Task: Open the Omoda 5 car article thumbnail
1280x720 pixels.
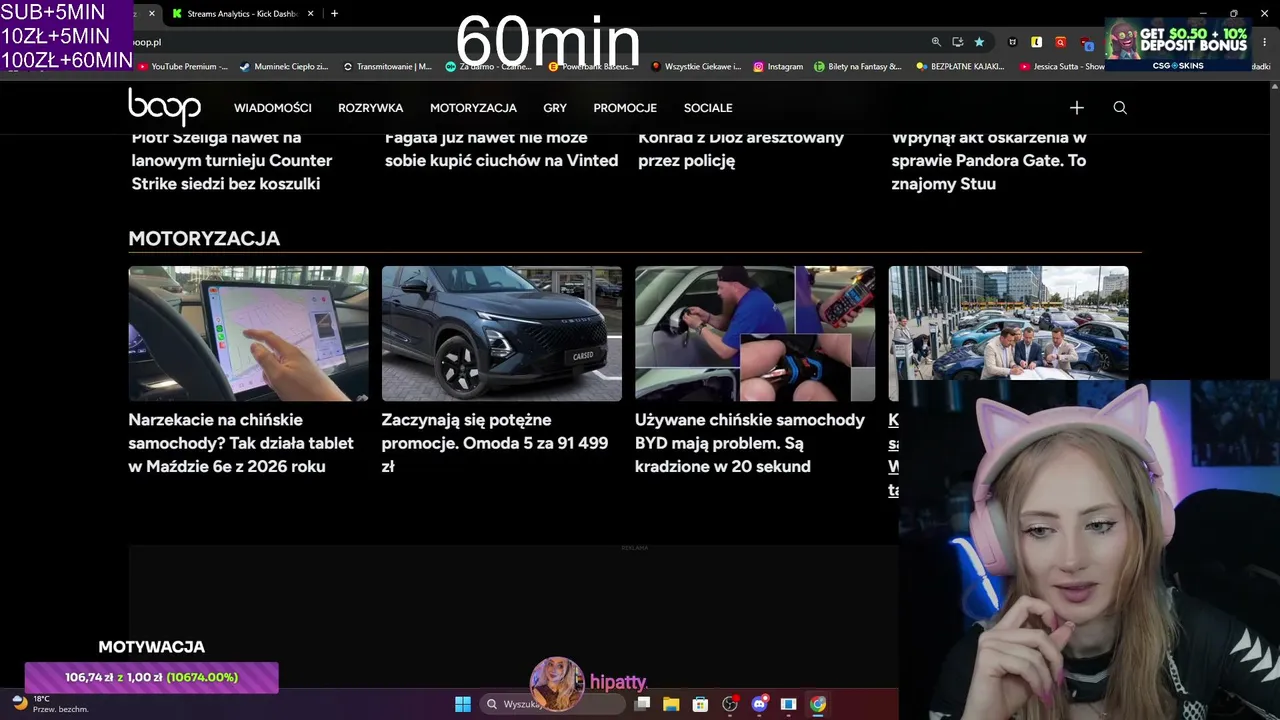Action: (x=502, y=333)
